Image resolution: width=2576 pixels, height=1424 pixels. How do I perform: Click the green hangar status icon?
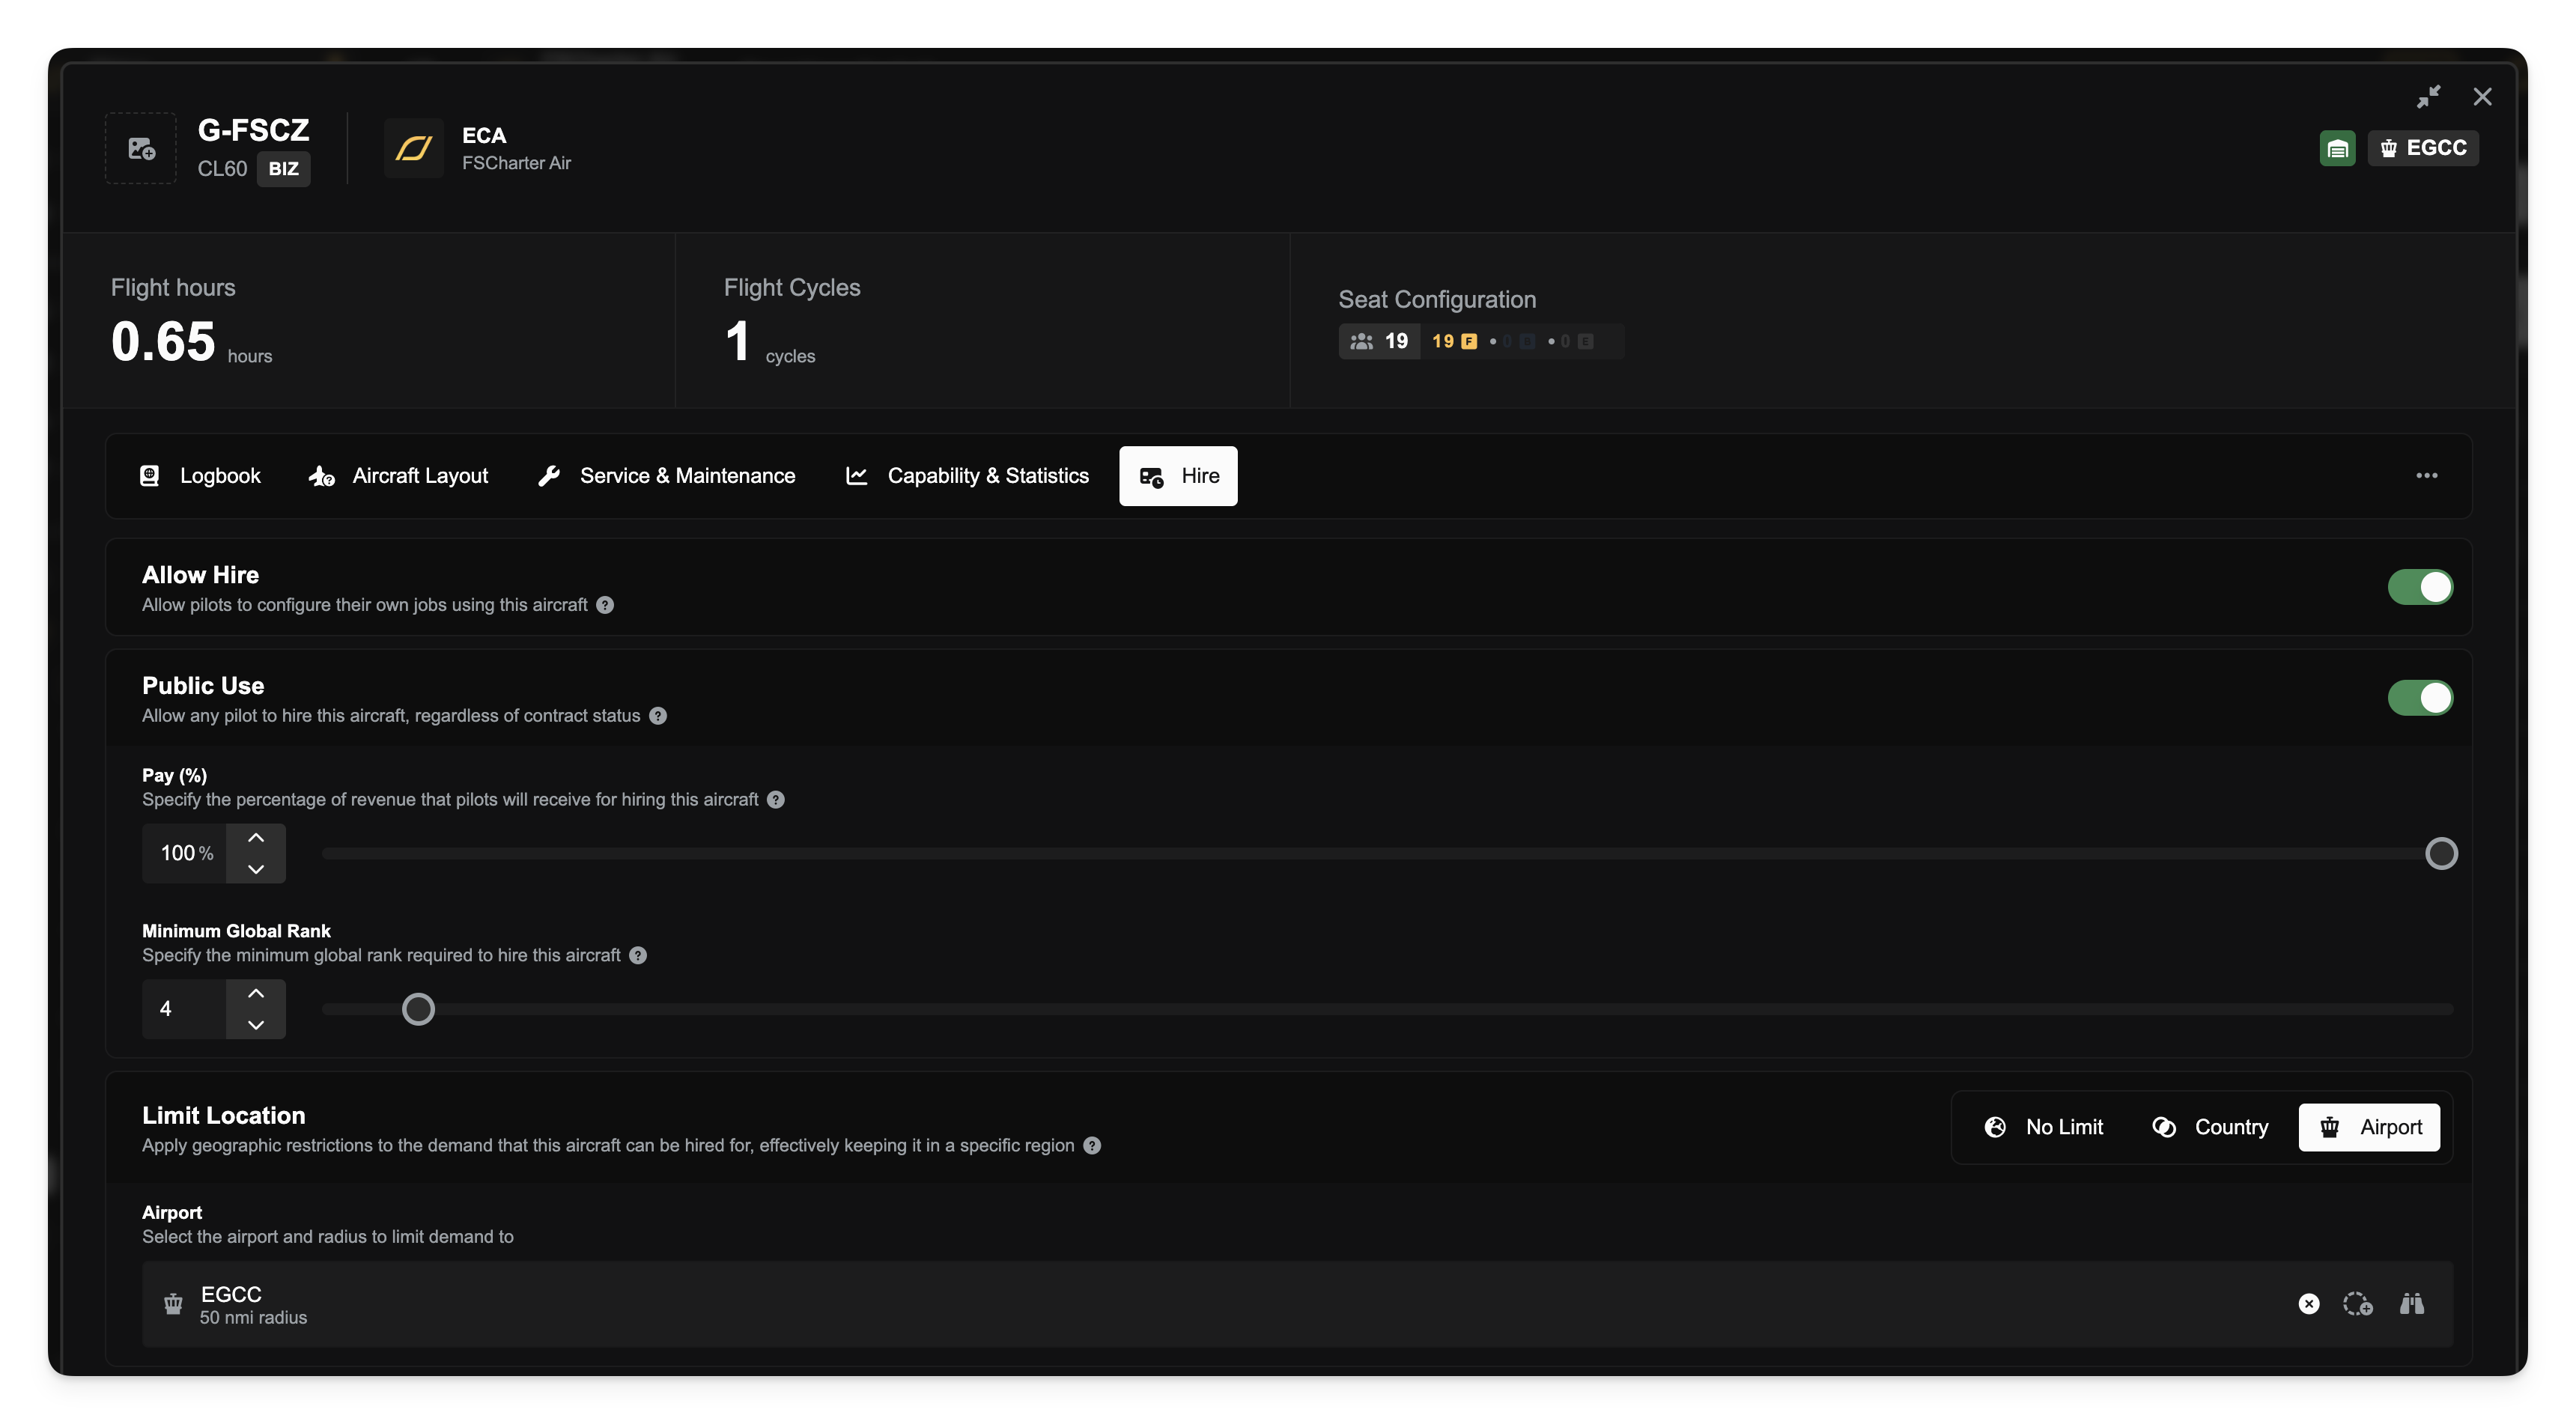click(2337, 148)
